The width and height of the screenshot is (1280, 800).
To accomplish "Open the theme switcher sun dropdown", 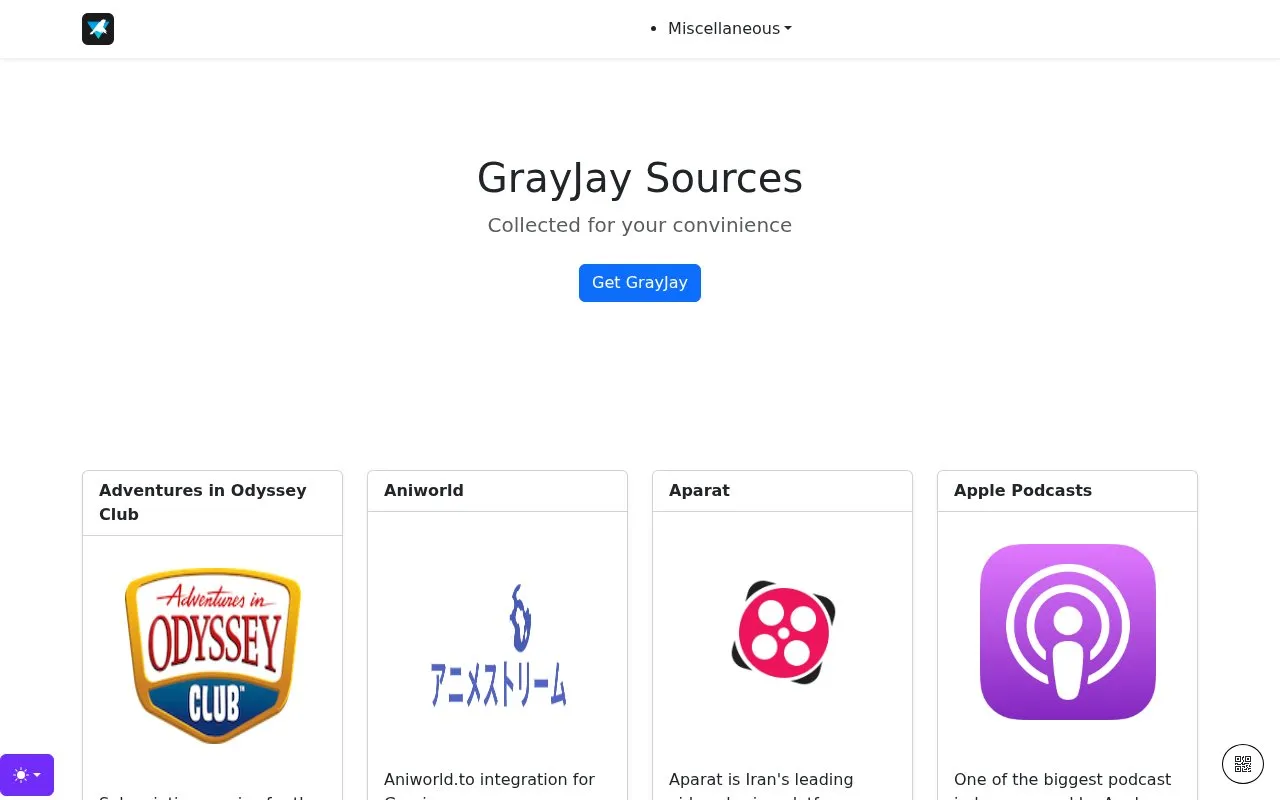I will [x=27, y=775].
